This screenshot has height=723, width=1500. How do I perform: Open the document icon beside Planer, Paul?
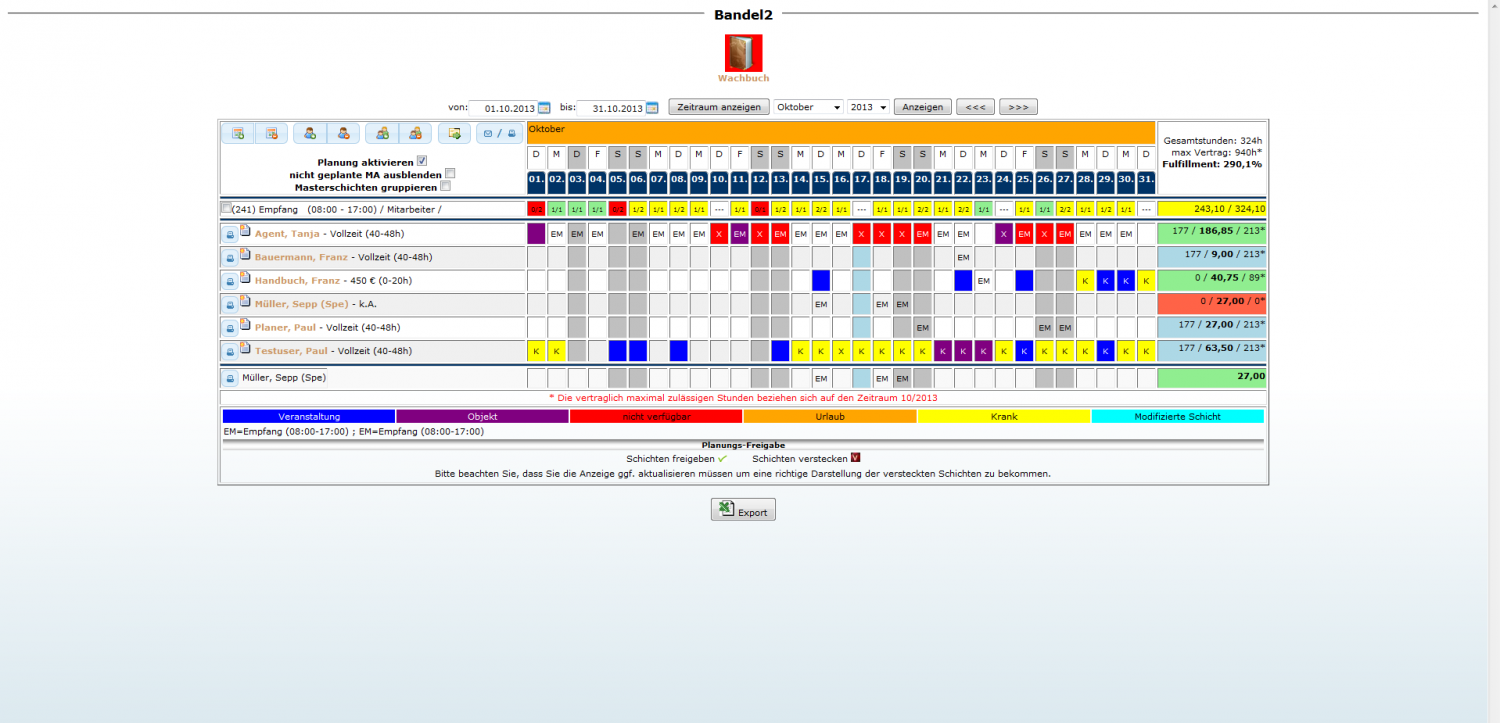(245, 325)
